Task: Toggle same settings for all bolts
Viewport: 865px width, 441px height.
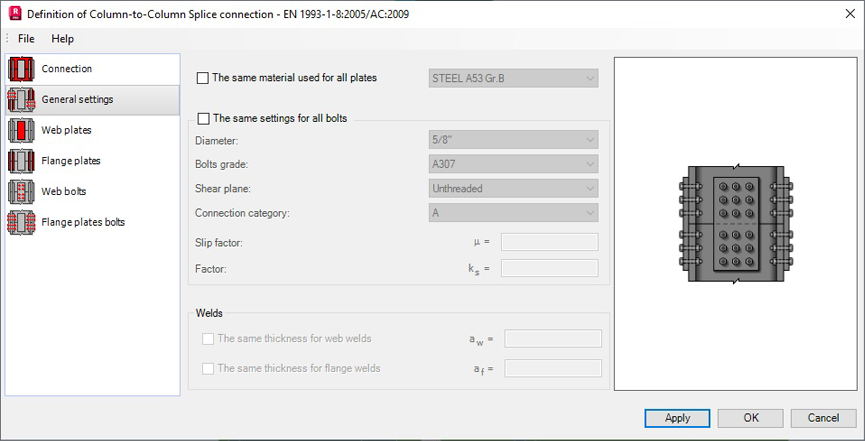Action: [x=205, y=118]
